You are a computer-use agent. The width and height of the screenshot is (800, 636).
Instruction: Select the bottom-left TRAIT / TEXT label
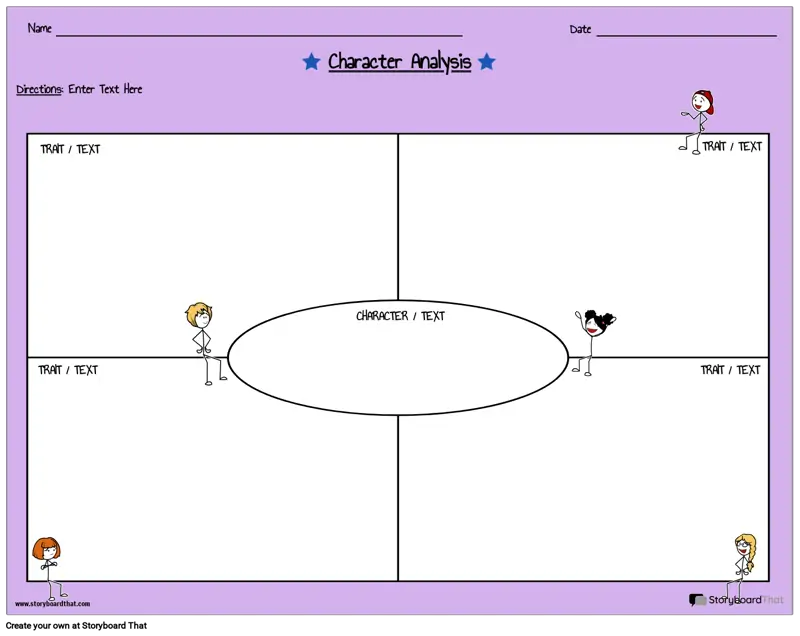pyautogui.click(x=68, y=370)
